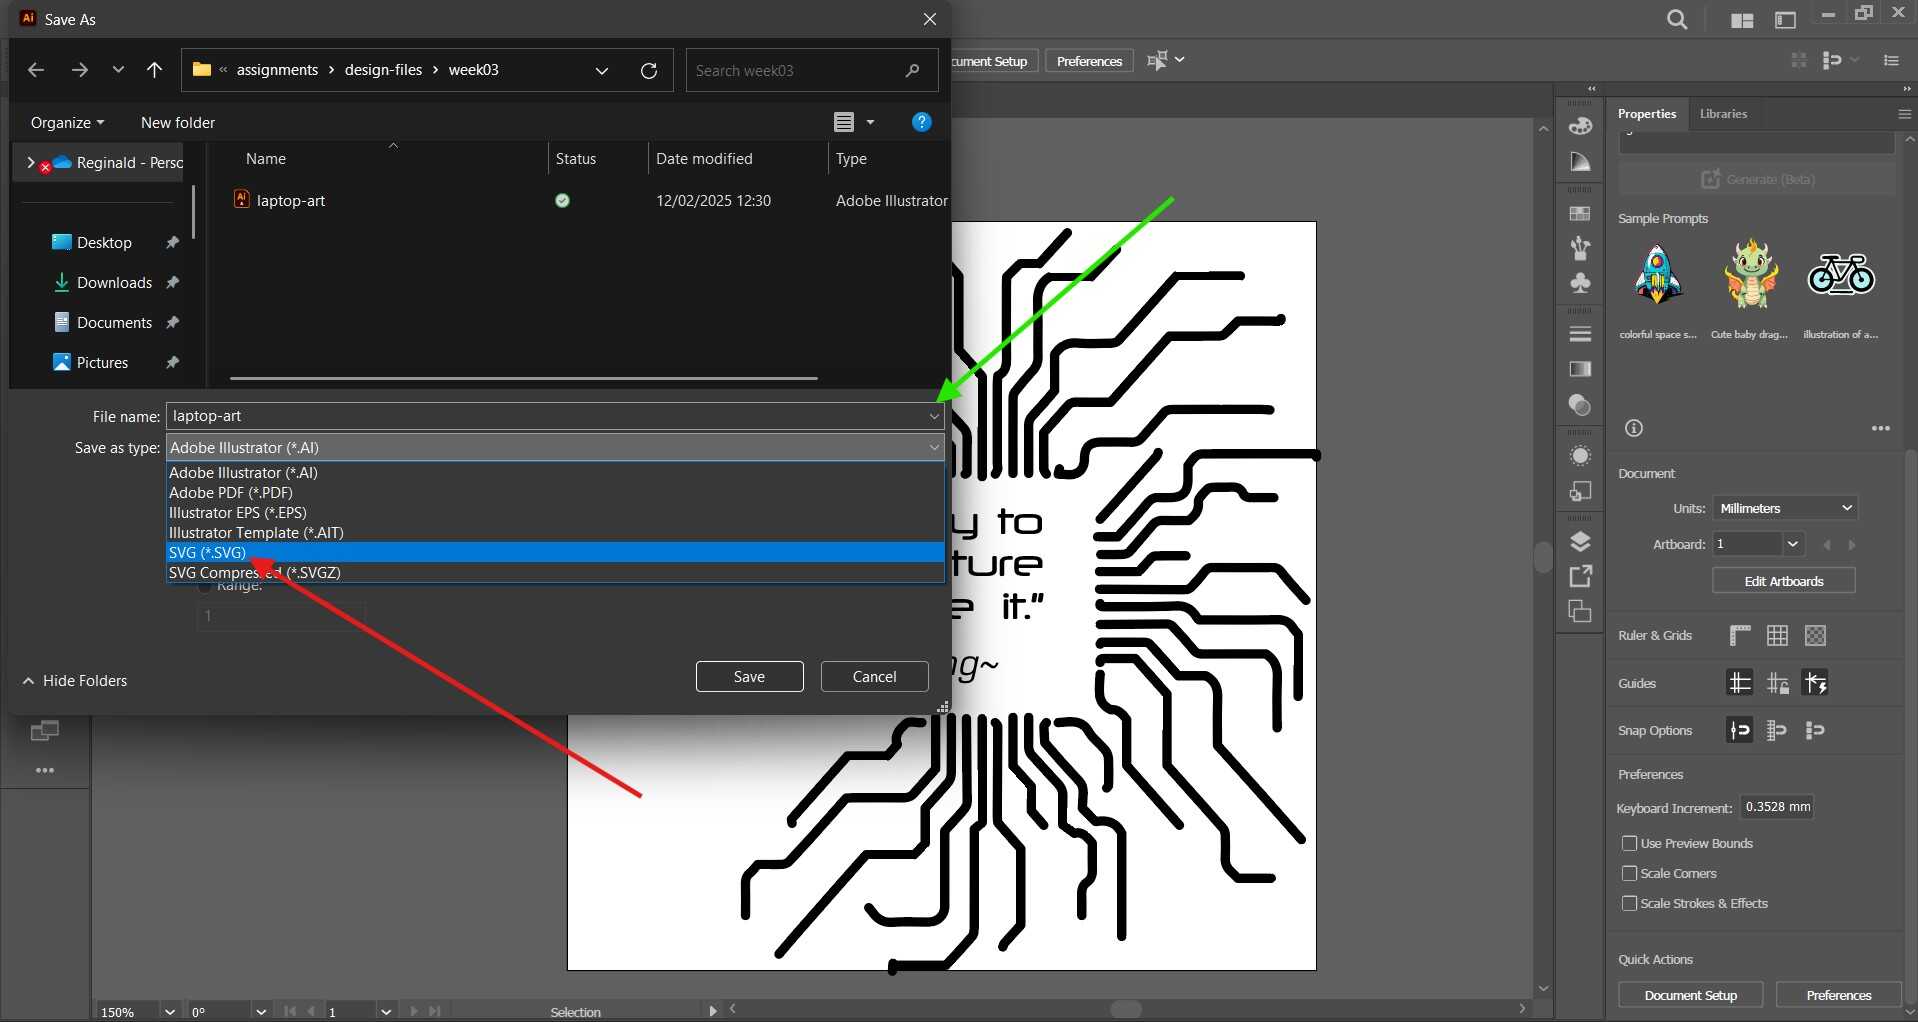Screen dimensions: 1918x1022
Task: Enable Scale Corners checkbox
Action: (x=1629, y=873)
